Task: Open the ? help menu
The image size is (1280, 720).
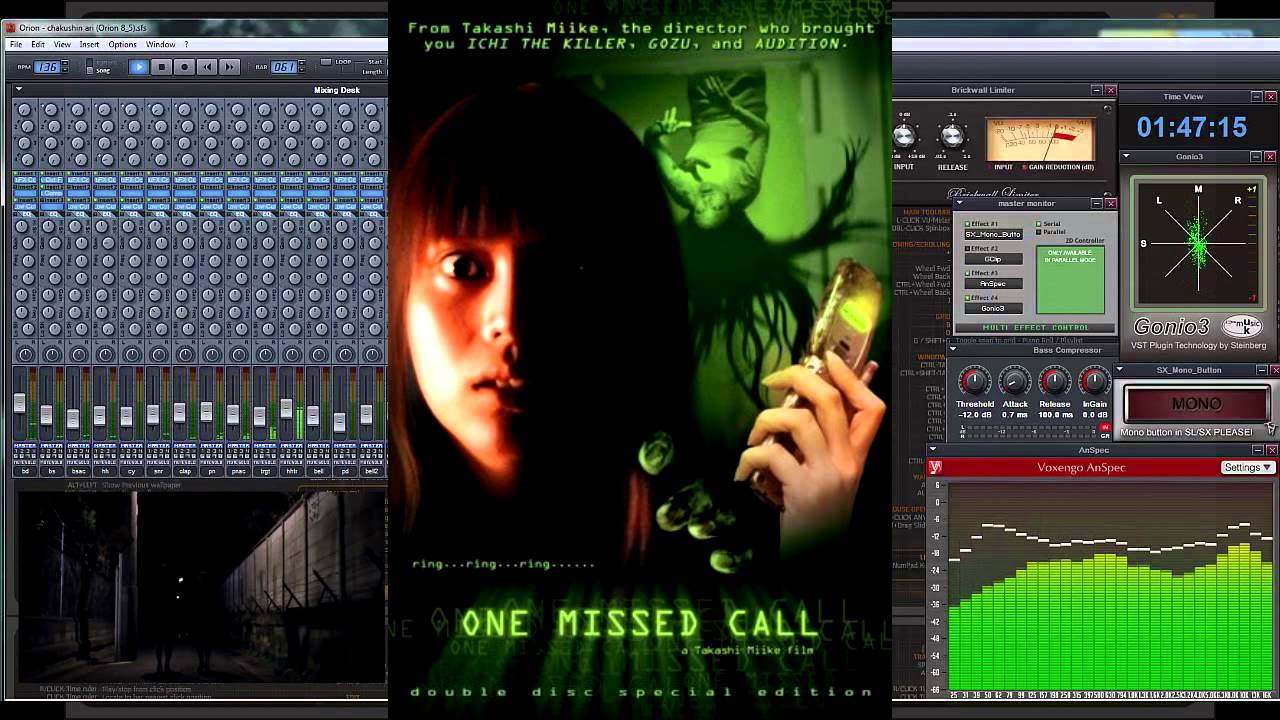Action: coord(186,44)
